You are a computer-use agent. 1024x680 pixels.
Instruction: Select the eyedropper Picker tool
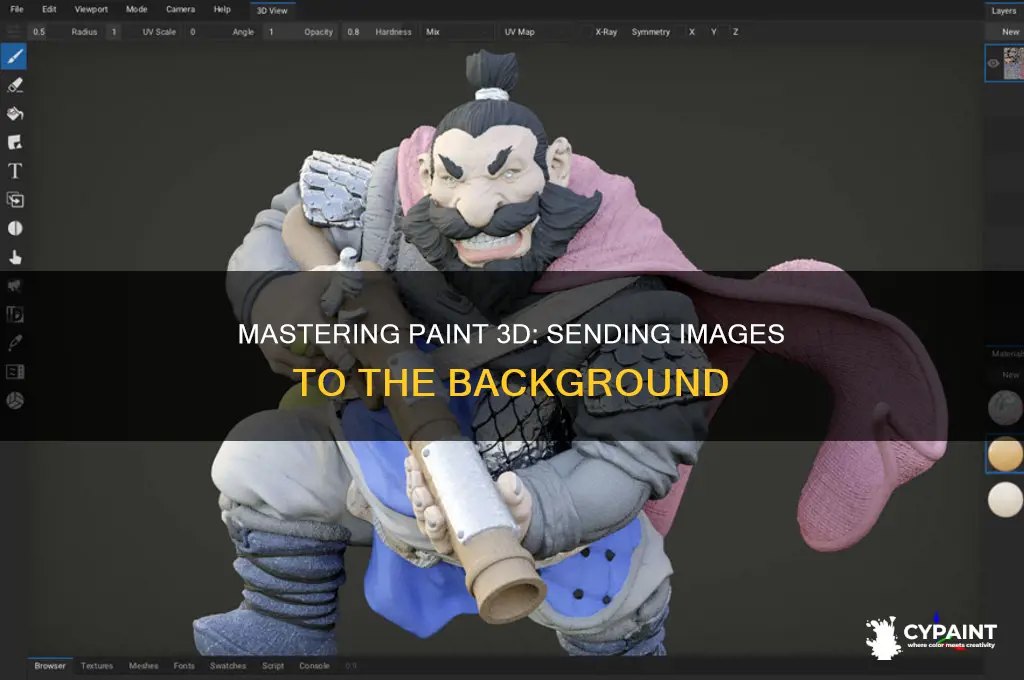[x=14, y=344]
